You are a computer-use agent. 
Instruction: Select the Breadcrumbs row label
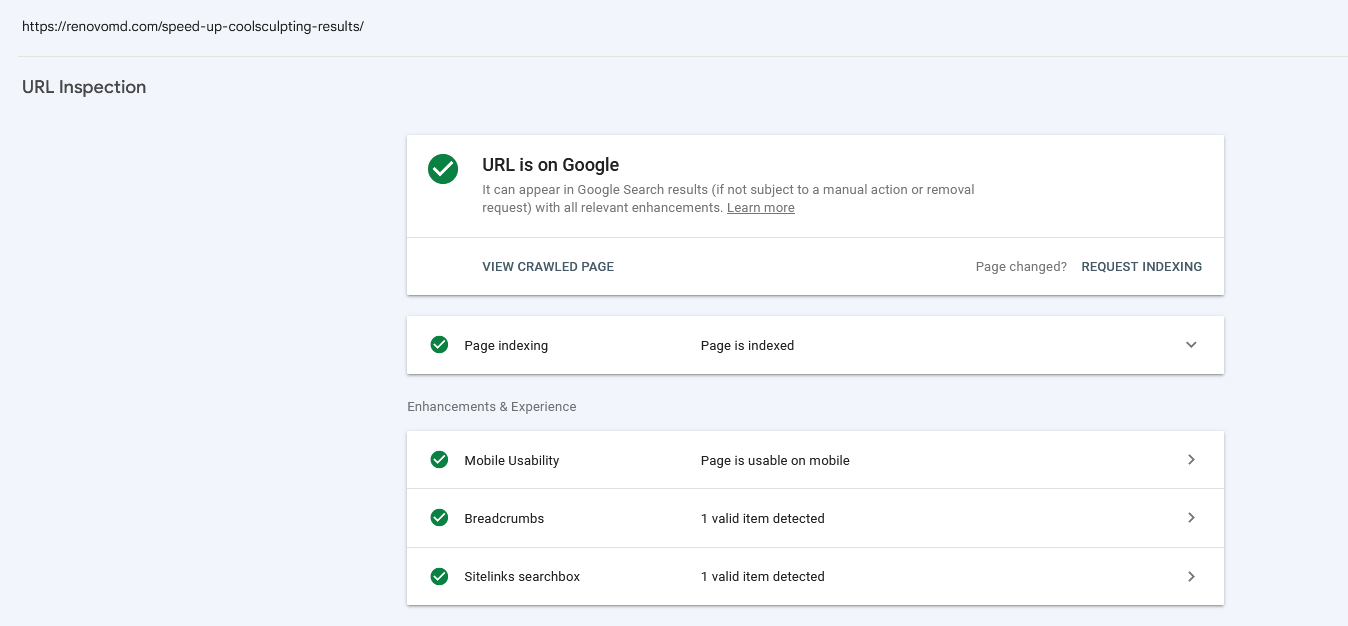pyautogui.click(x=504, y=519)
